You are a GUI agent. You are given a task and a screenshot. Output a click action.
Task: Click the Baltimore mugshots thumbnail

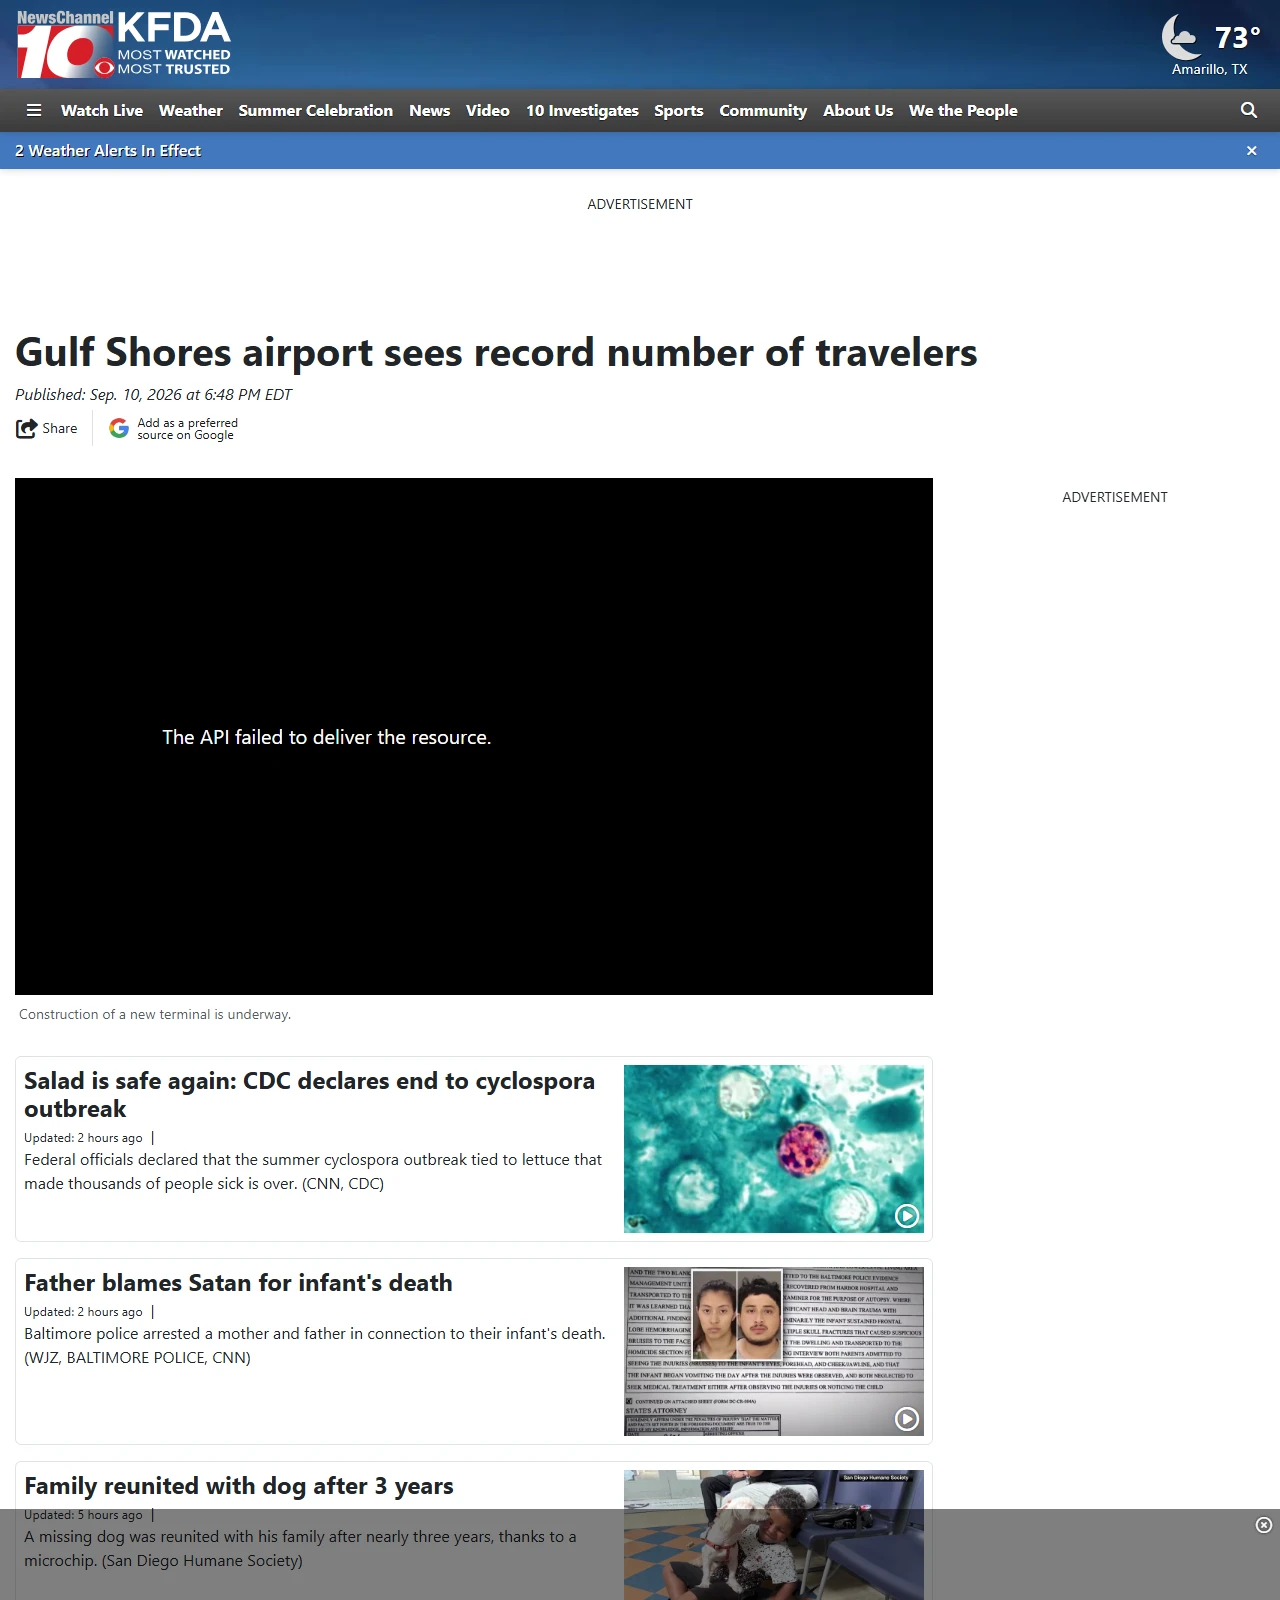(x=774, y=1352)
